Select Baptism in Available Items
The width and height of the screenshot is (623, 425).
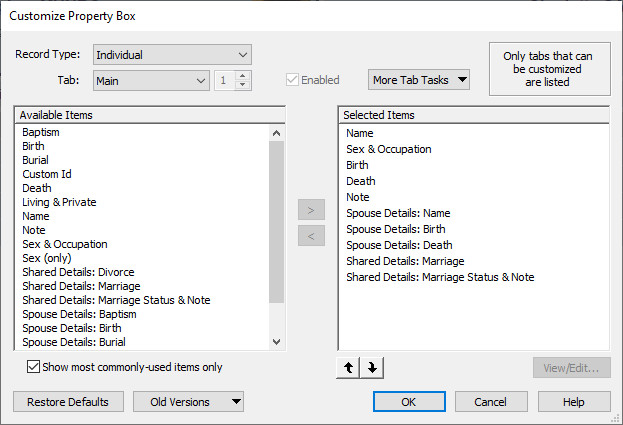point(41,132)
